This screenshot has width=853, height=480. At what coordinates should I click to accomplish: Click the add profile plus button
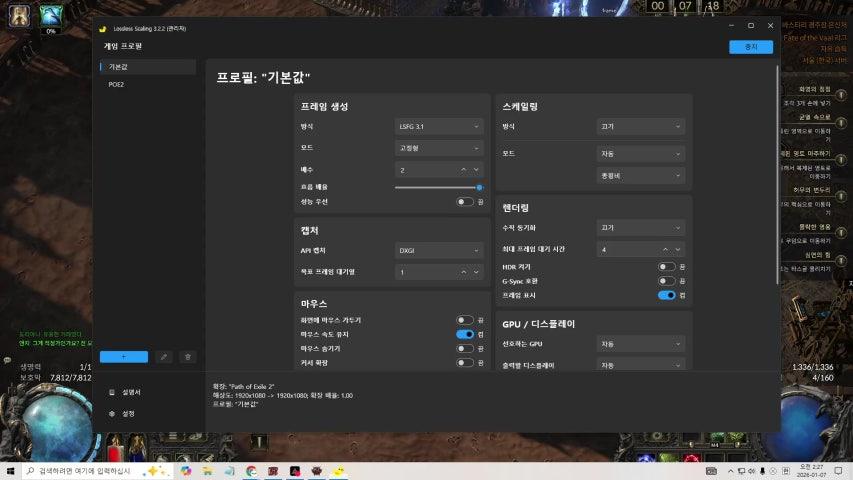pyautogui.click(x=124, y=356)
